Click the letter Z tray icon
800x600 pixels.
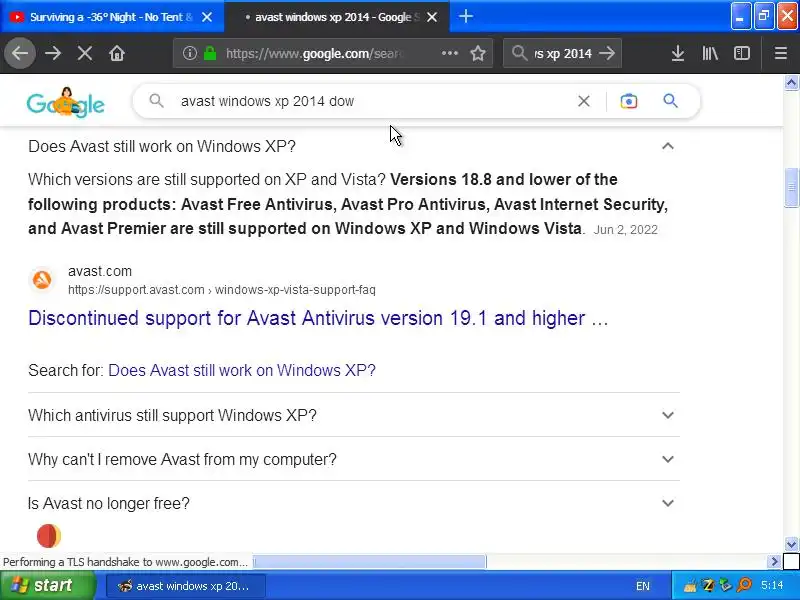click(709, 585)
